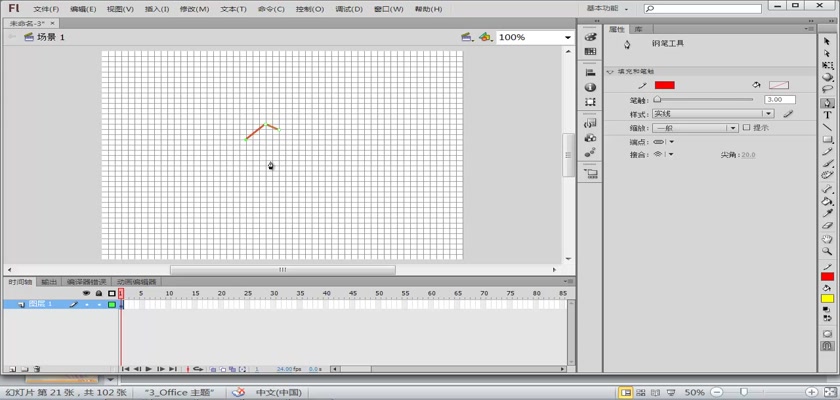Viewport: 840px width, 400px height.
Task: Play the timeline animation
Action: pos(148,369)
